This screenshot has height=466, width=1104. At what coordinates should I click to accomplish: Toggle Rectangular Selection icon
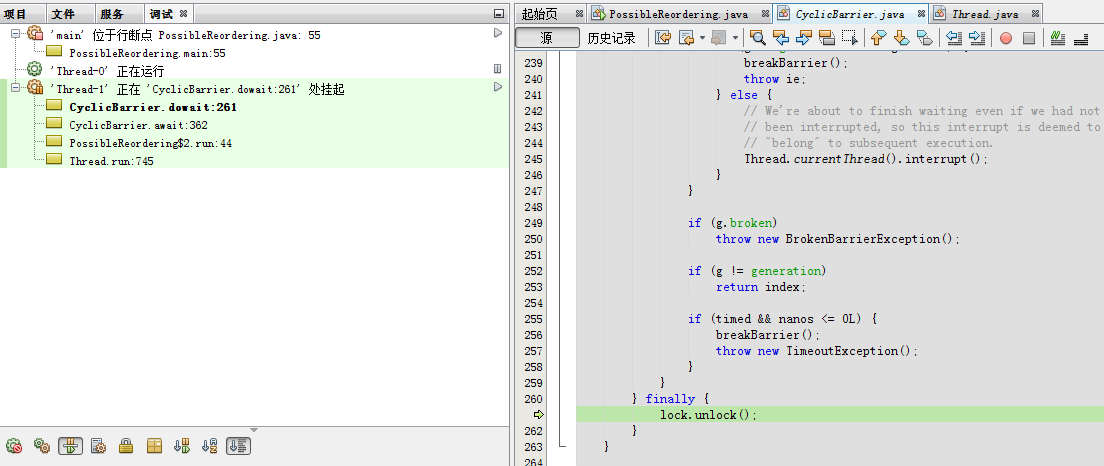click(x=851, y=38)
